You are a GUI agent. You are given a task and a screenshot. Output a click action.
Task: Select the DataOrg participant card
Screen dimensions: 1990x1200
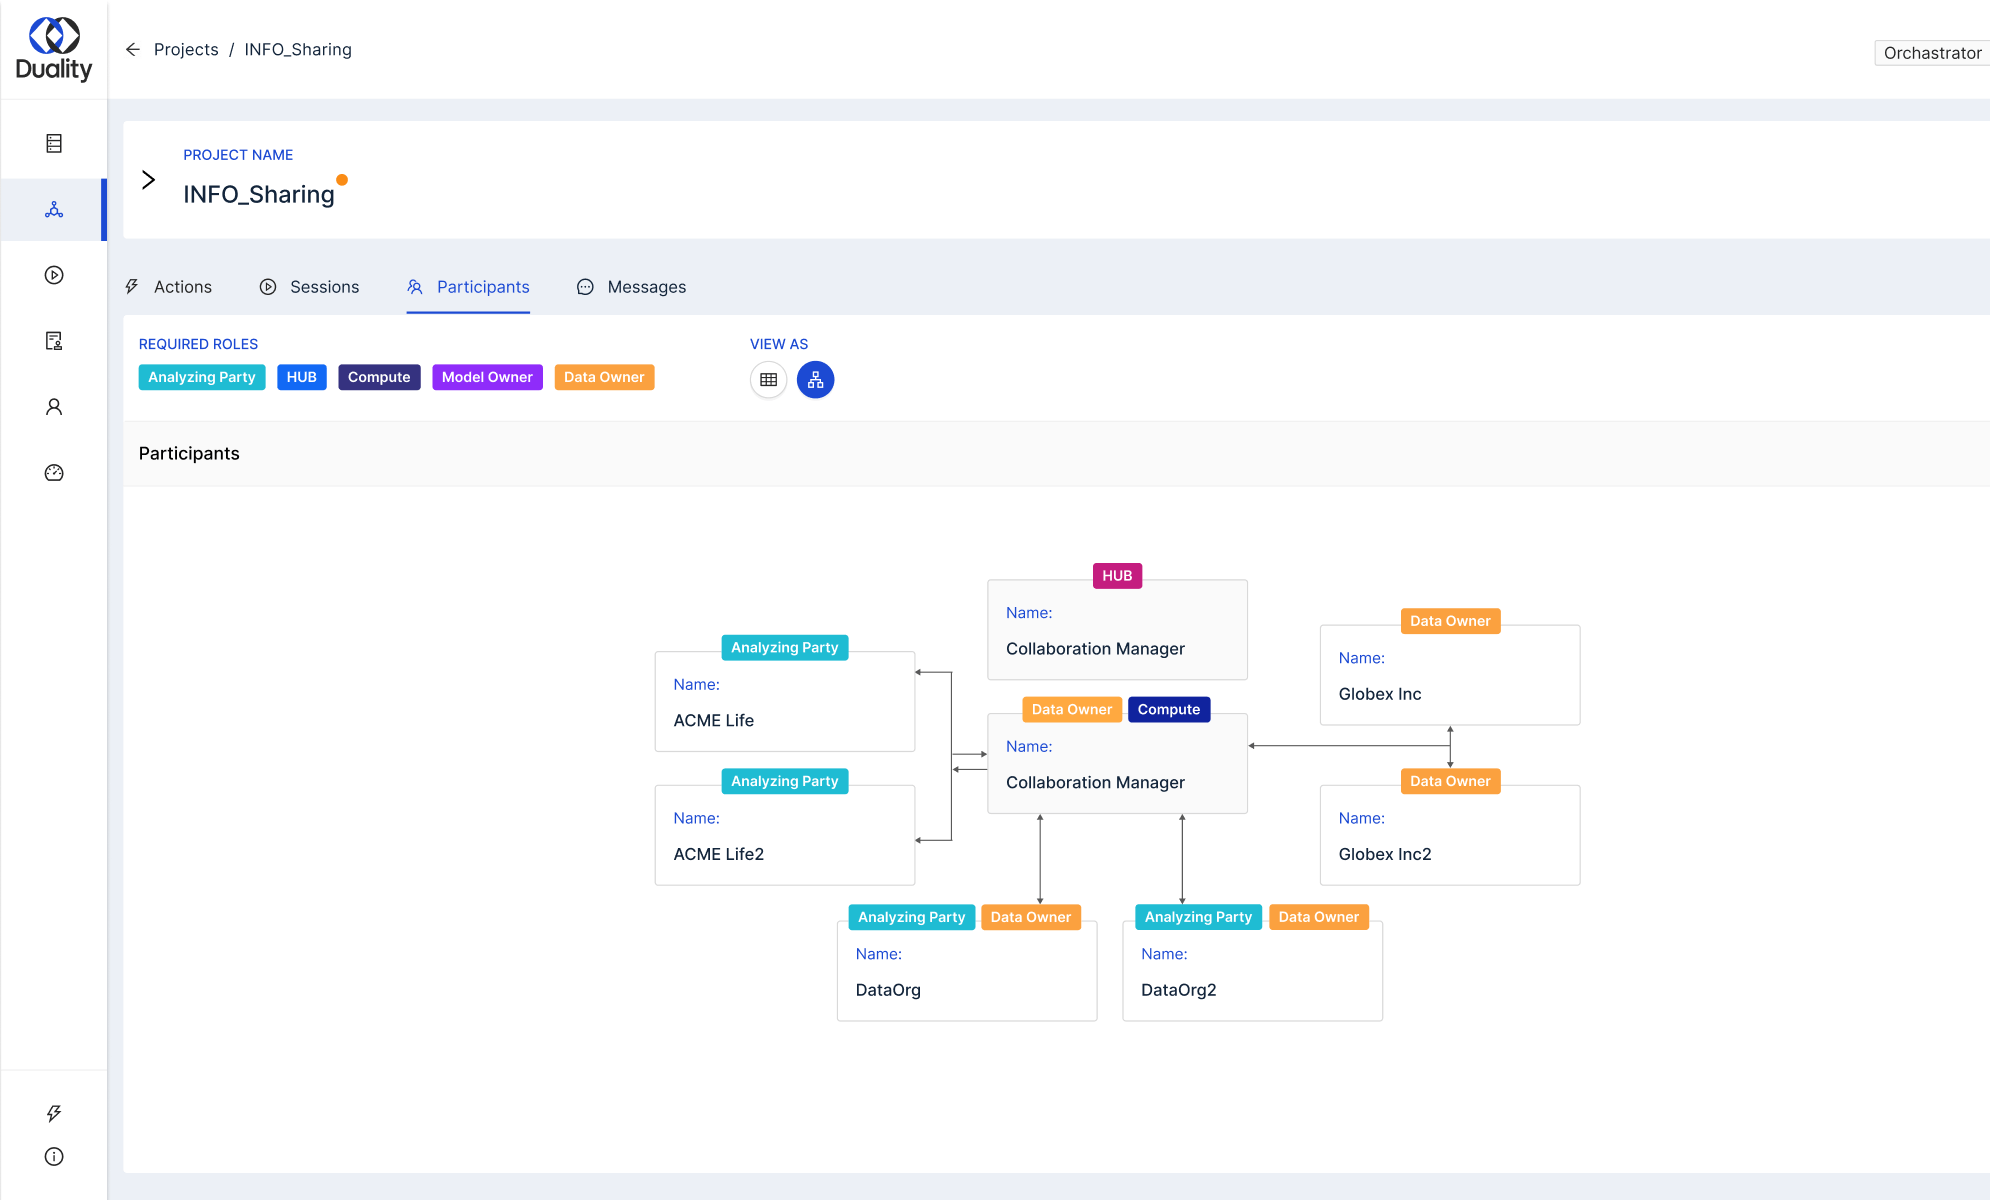click(x=967, y=971)
